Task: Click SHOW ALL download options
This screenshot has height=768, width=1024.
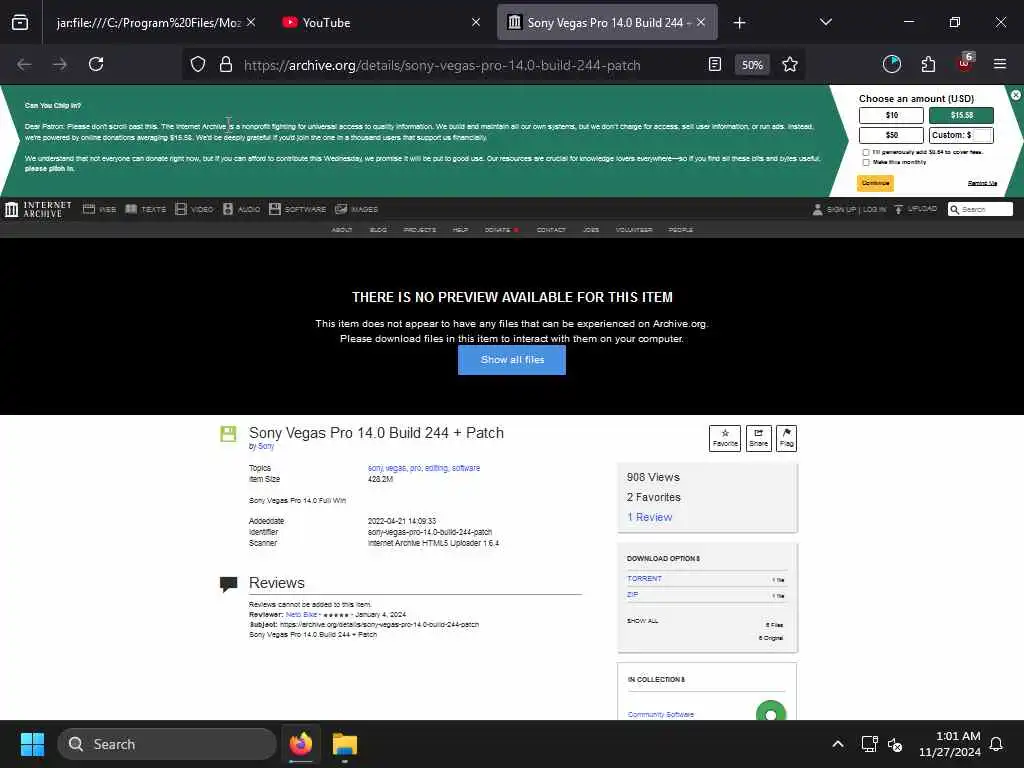Action: (x=643, y=621)
